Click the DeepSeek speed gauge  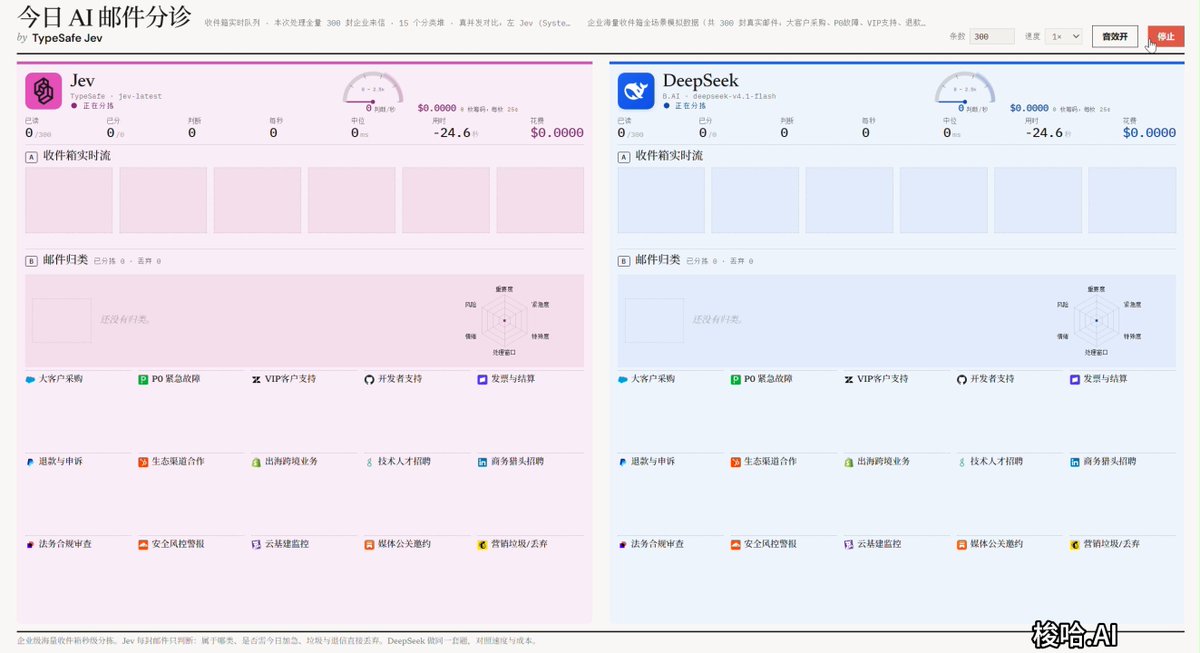tap(965, 88)
